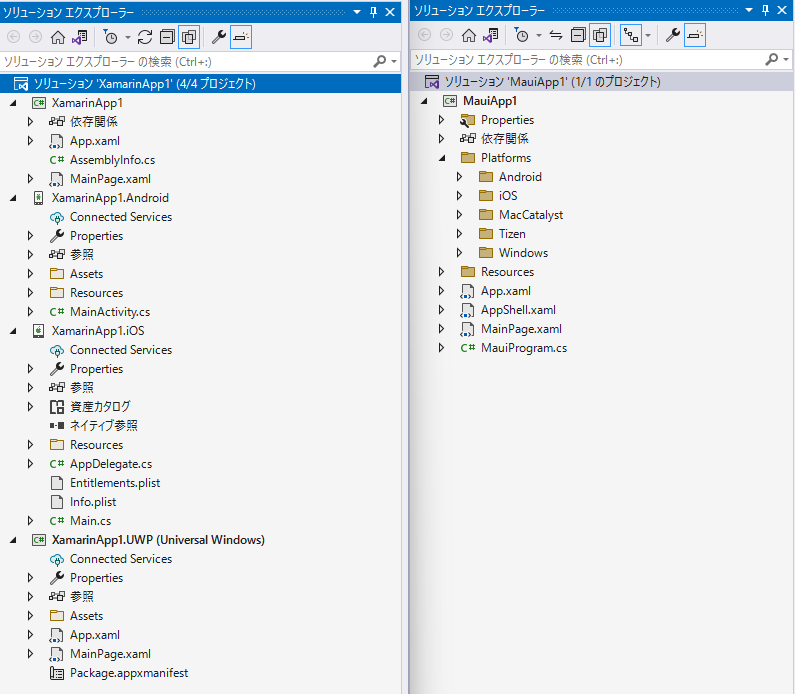Select ネイティブ参照 item
Screen dimensions: 795x694
pyautogui.click(x=103, y=426)
